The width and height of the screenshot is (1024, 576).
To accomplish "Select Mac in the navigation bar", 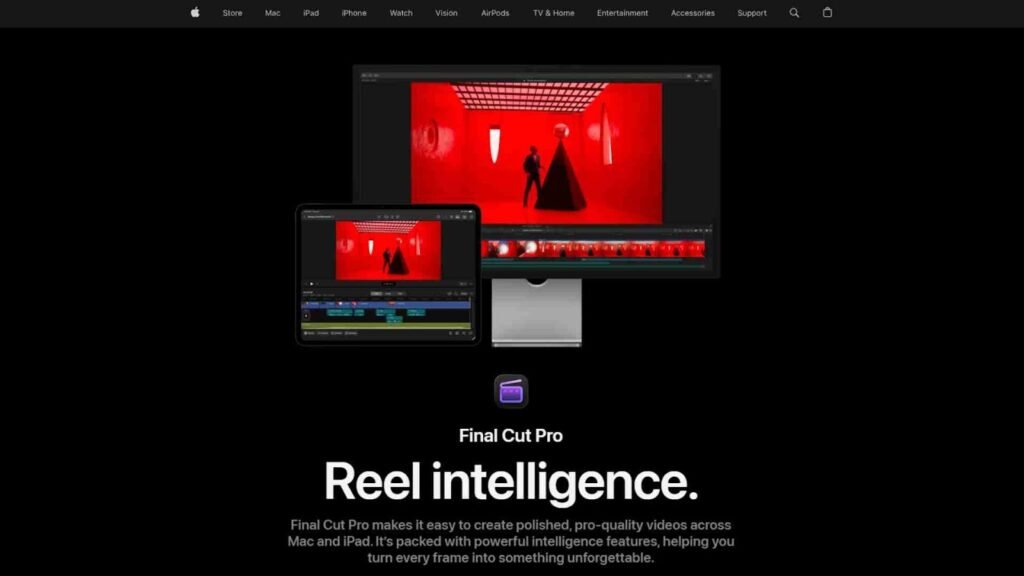I will tap(272, 13).
